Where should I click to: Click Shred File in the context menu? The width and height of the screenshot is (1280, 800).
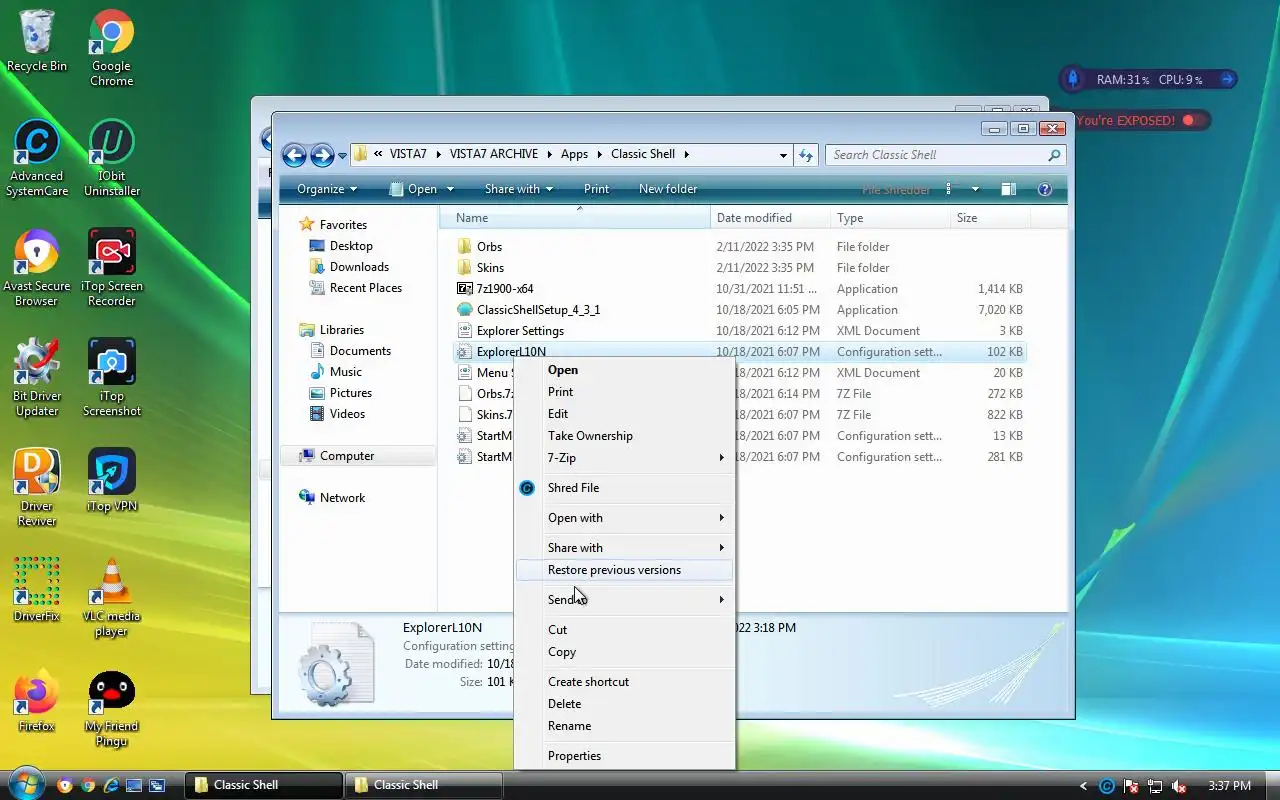(x=625, y=488)
